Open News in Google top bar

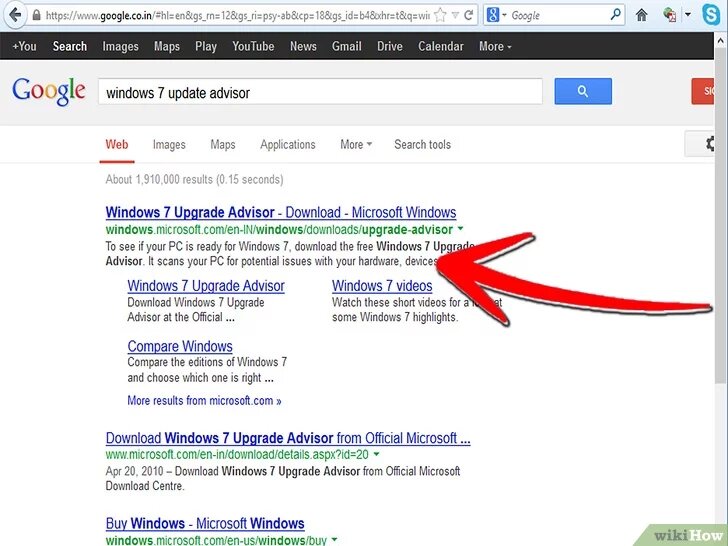click(303, 46)
